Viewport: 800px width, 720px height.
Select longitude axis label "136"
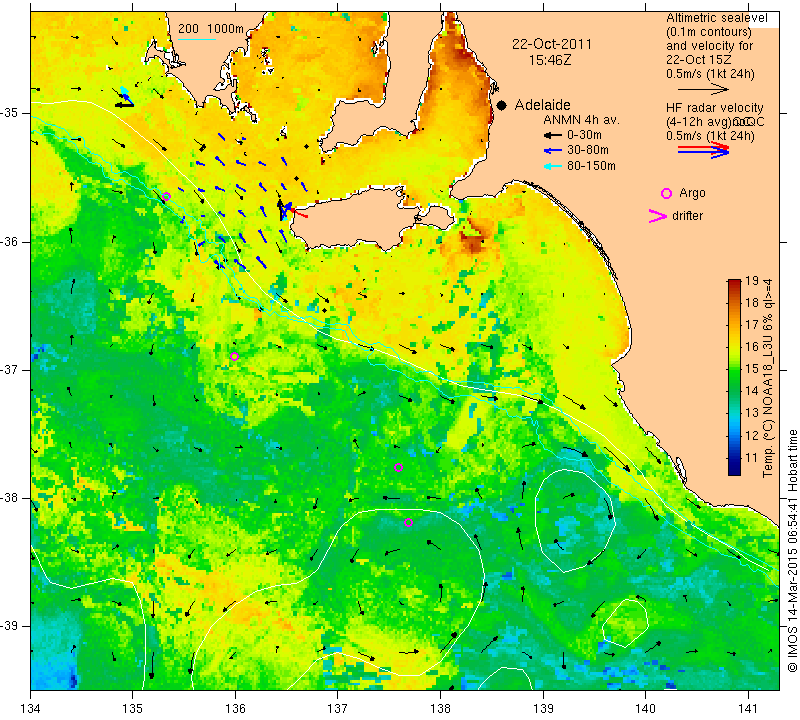pos(235,709)
